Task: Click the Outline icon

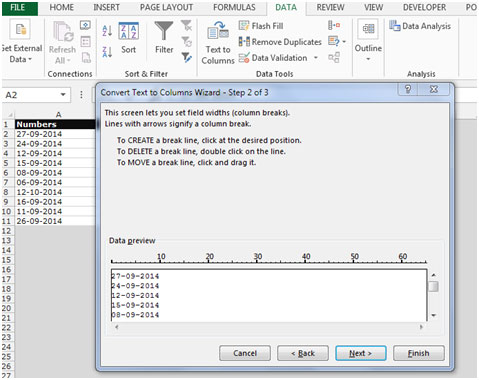Action: 368,29
